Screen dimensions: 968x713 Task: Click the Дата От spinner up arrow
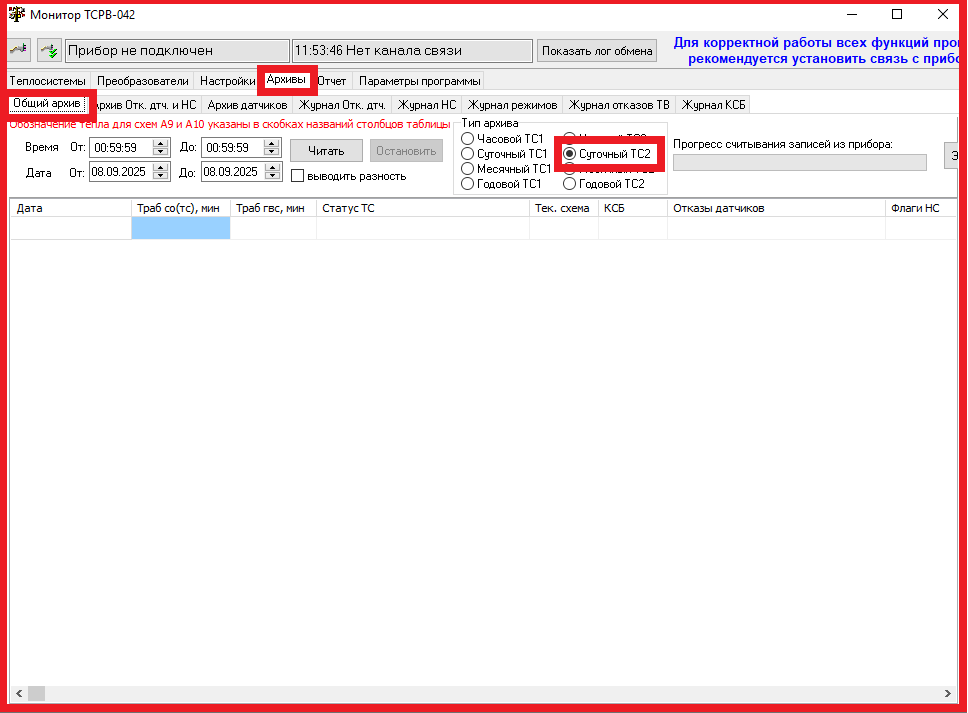coord(161,167)
